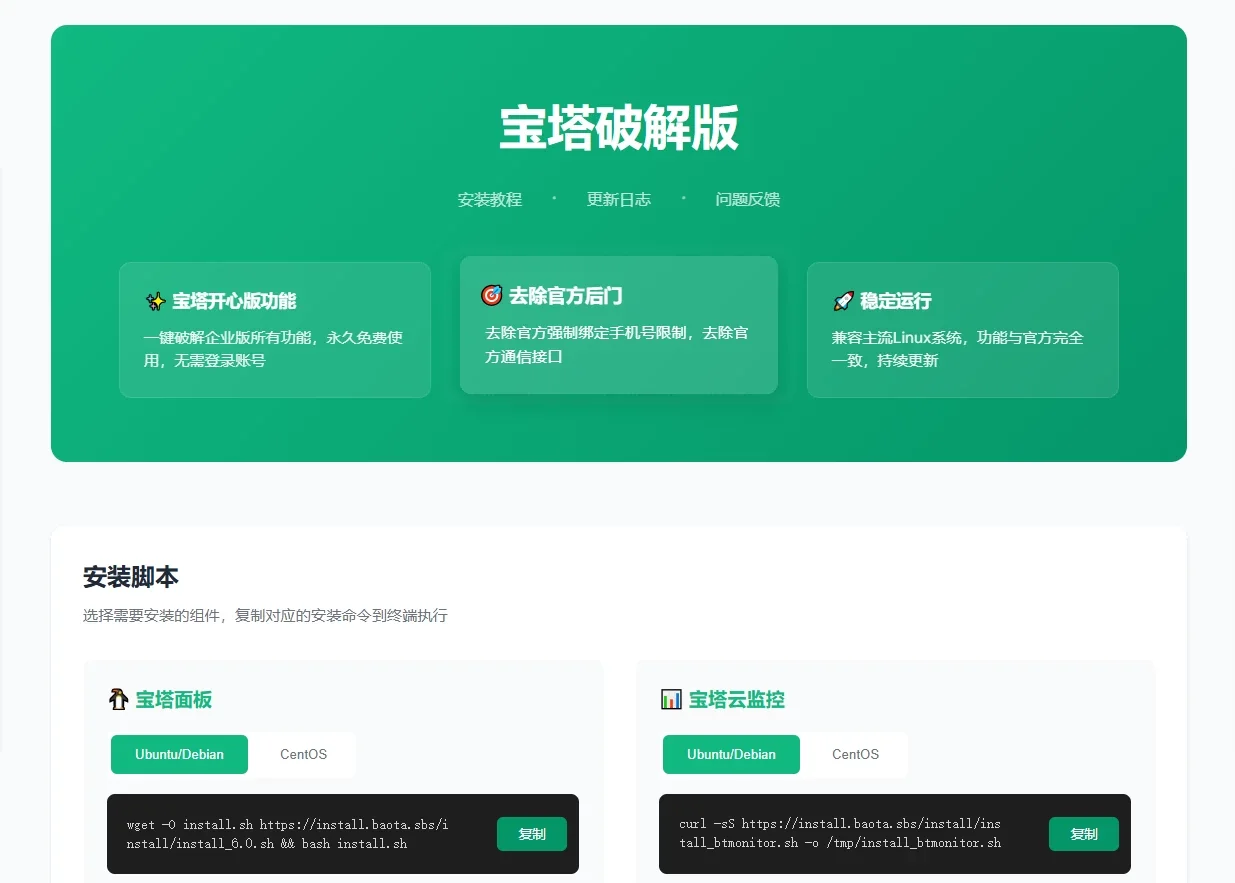Switch to Ubuntu/Debian tab in 宝塔云监控

point(731,755)
